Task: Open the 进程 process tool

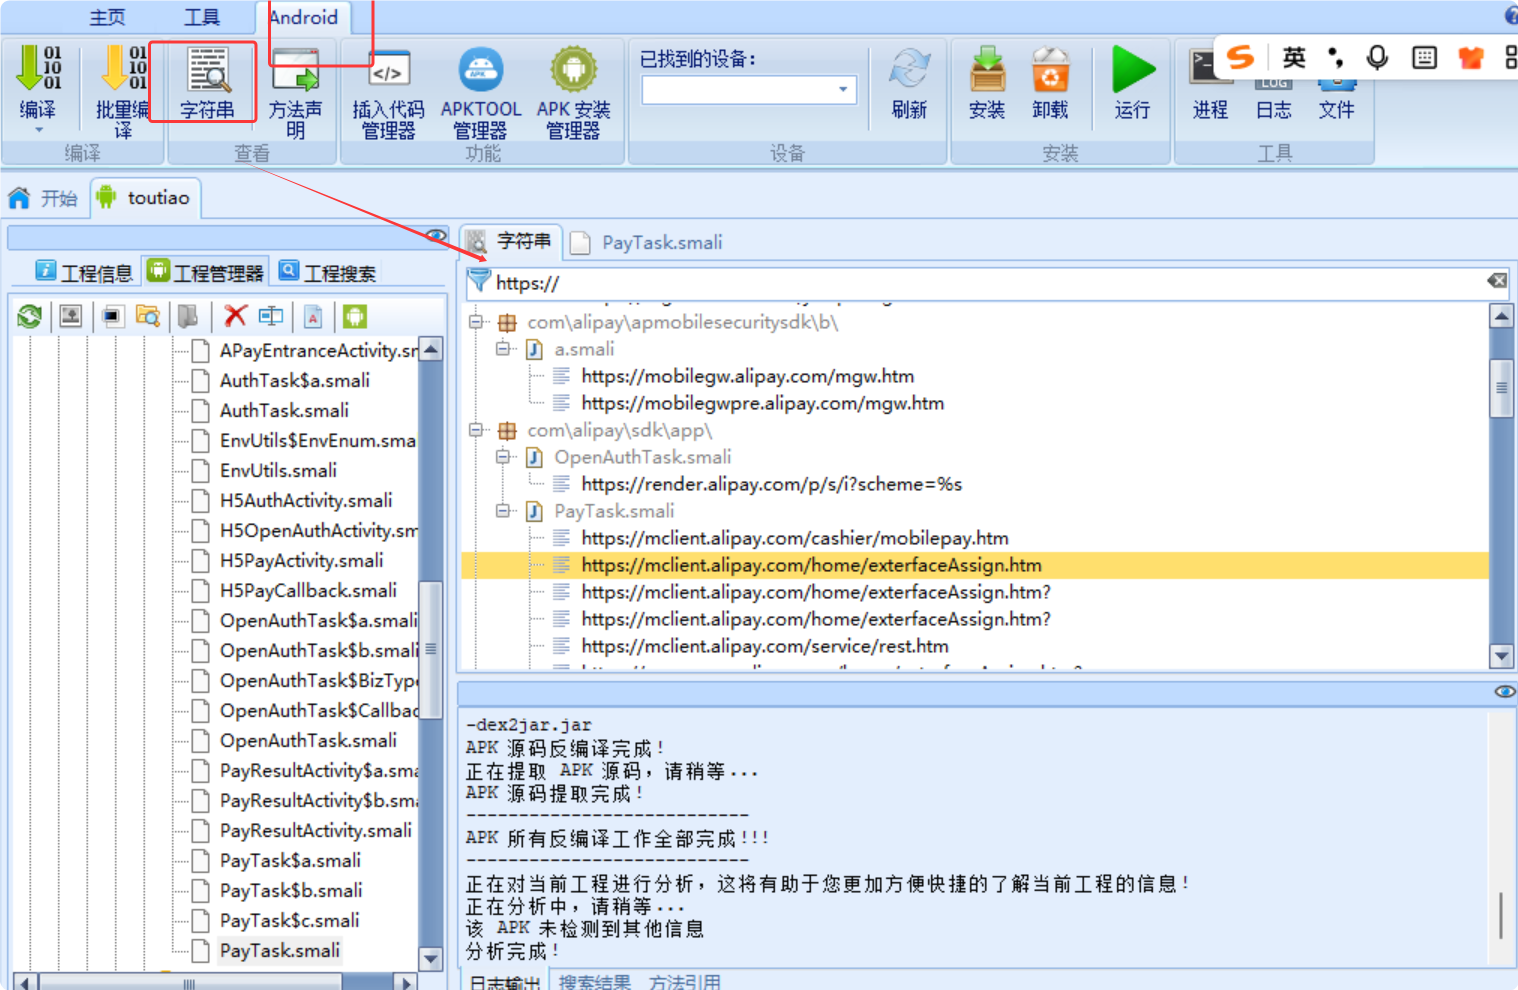Action: tap(1210, 83)
